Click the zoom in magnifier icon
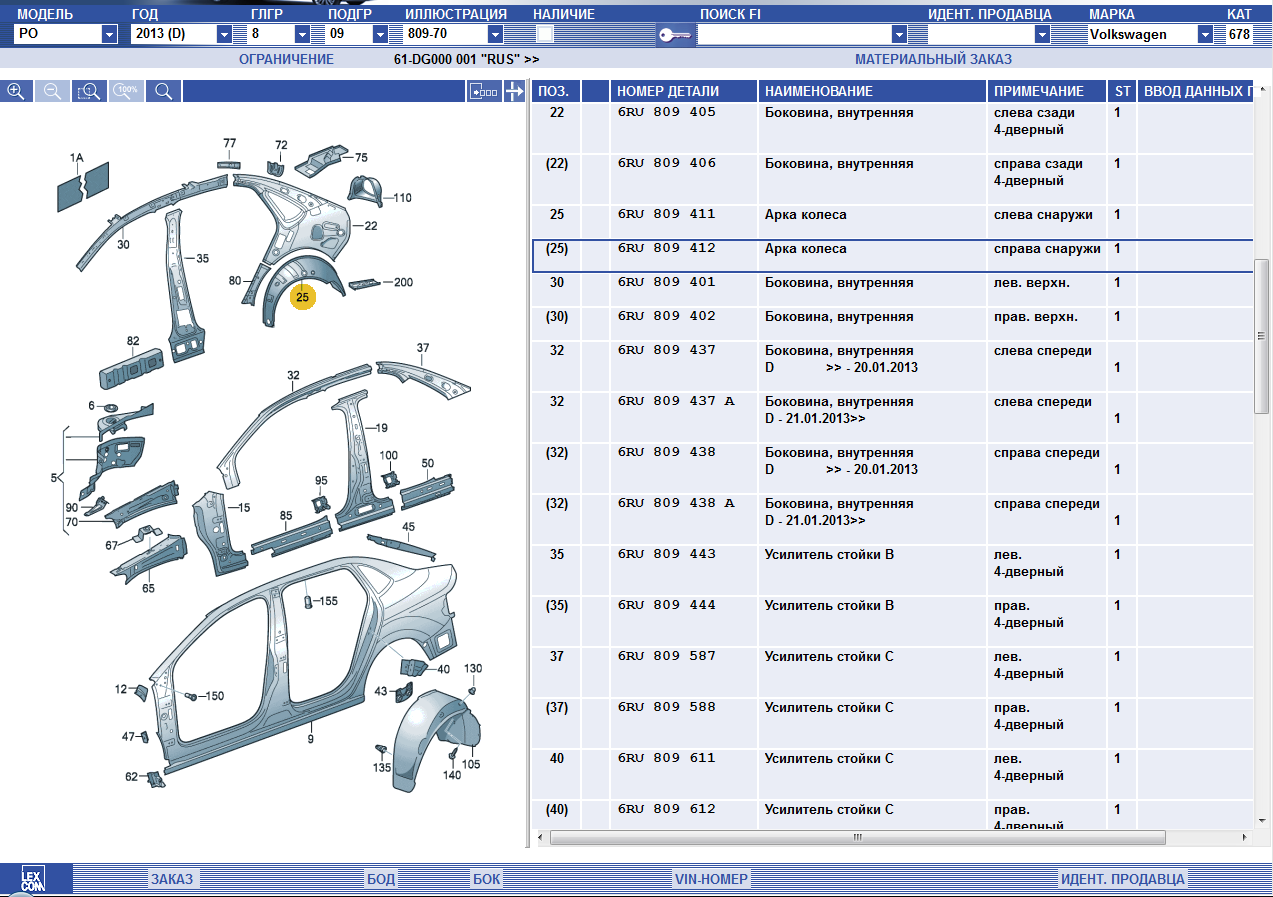Screen dimensions: 1273x897 point(16,91)
